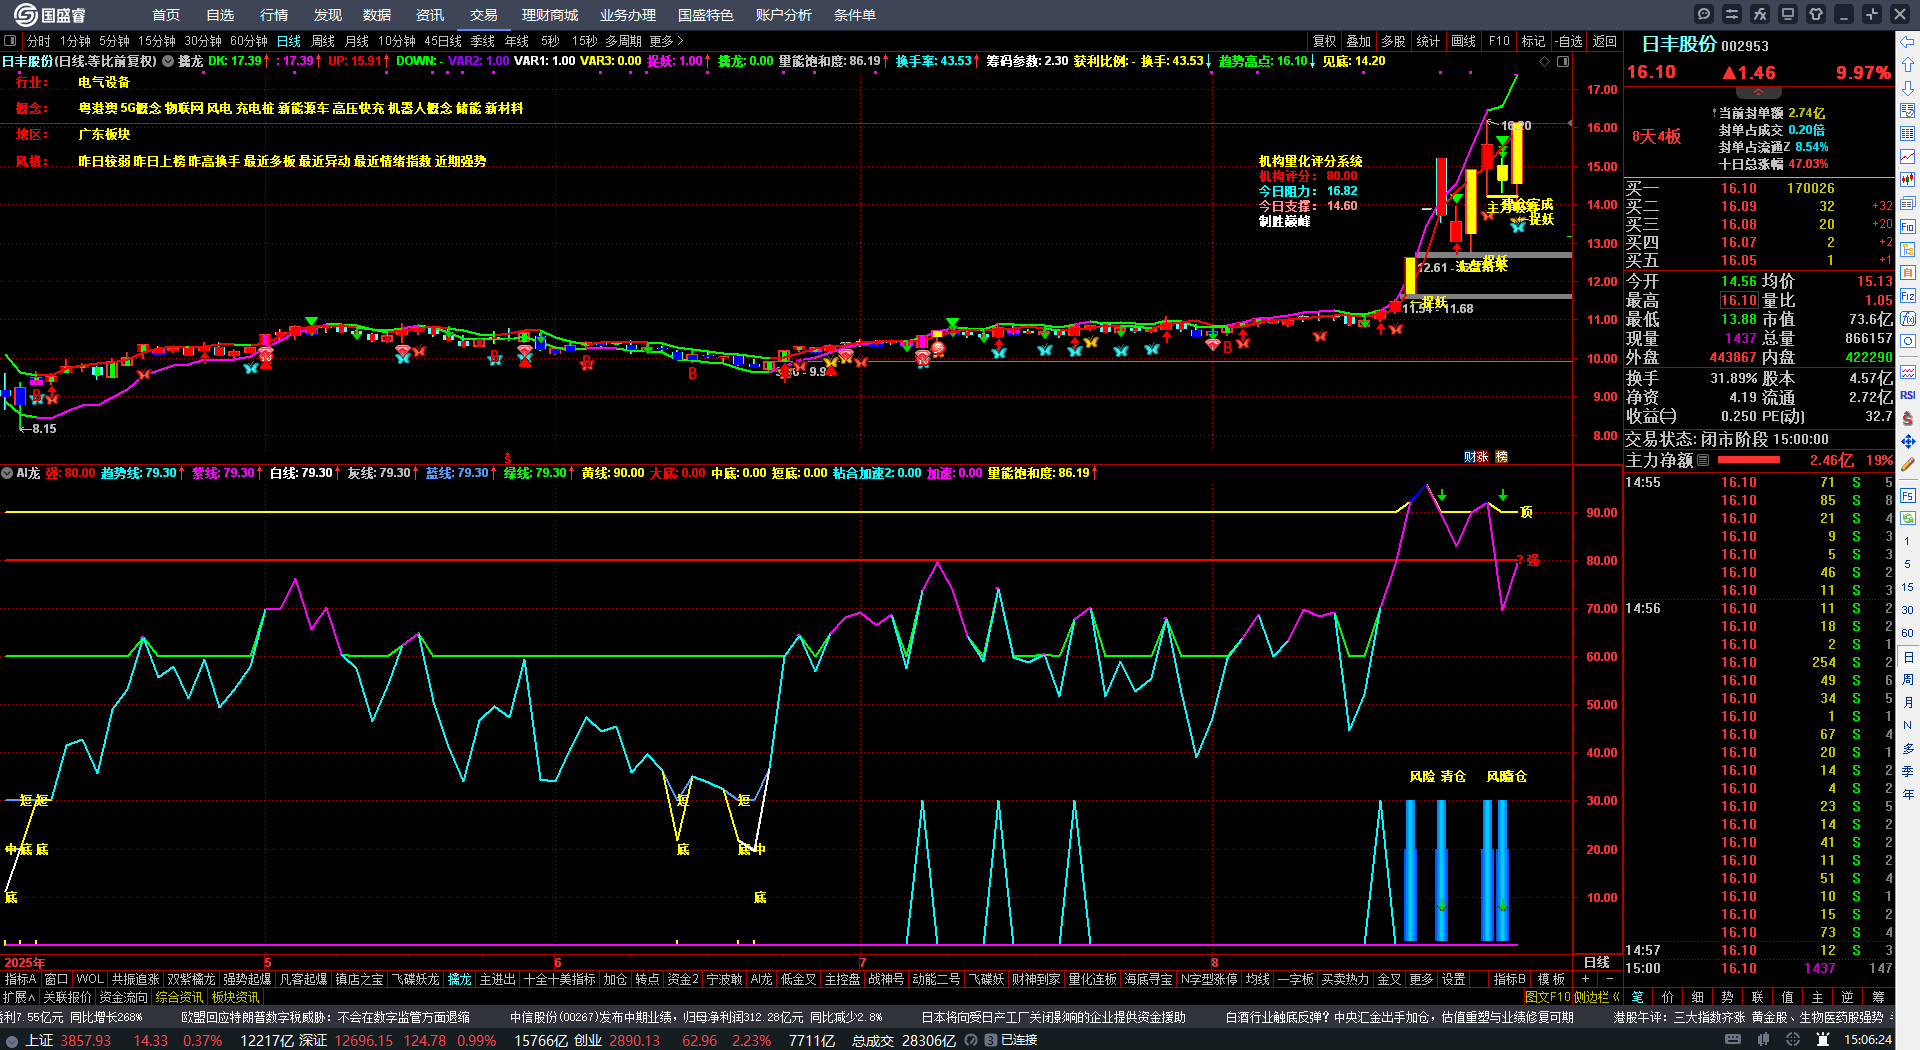The width and height of the screenshot is (1920, 1050).
Task: Open the 交易 menu
Action: click(484, 15)
